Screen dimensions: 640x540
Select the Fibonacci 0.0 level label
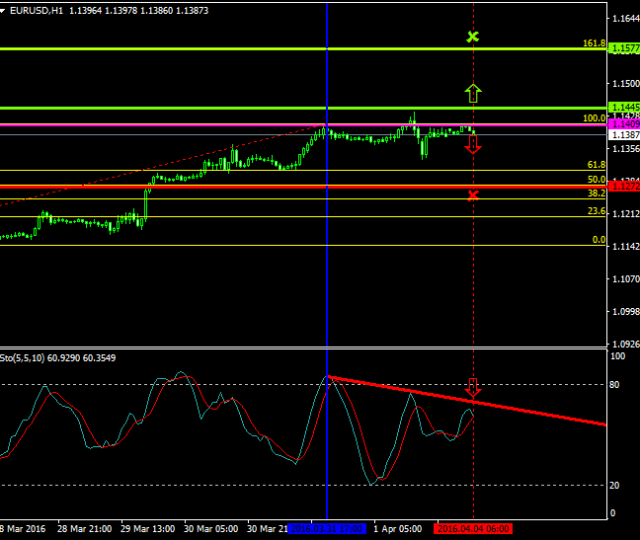598,240
